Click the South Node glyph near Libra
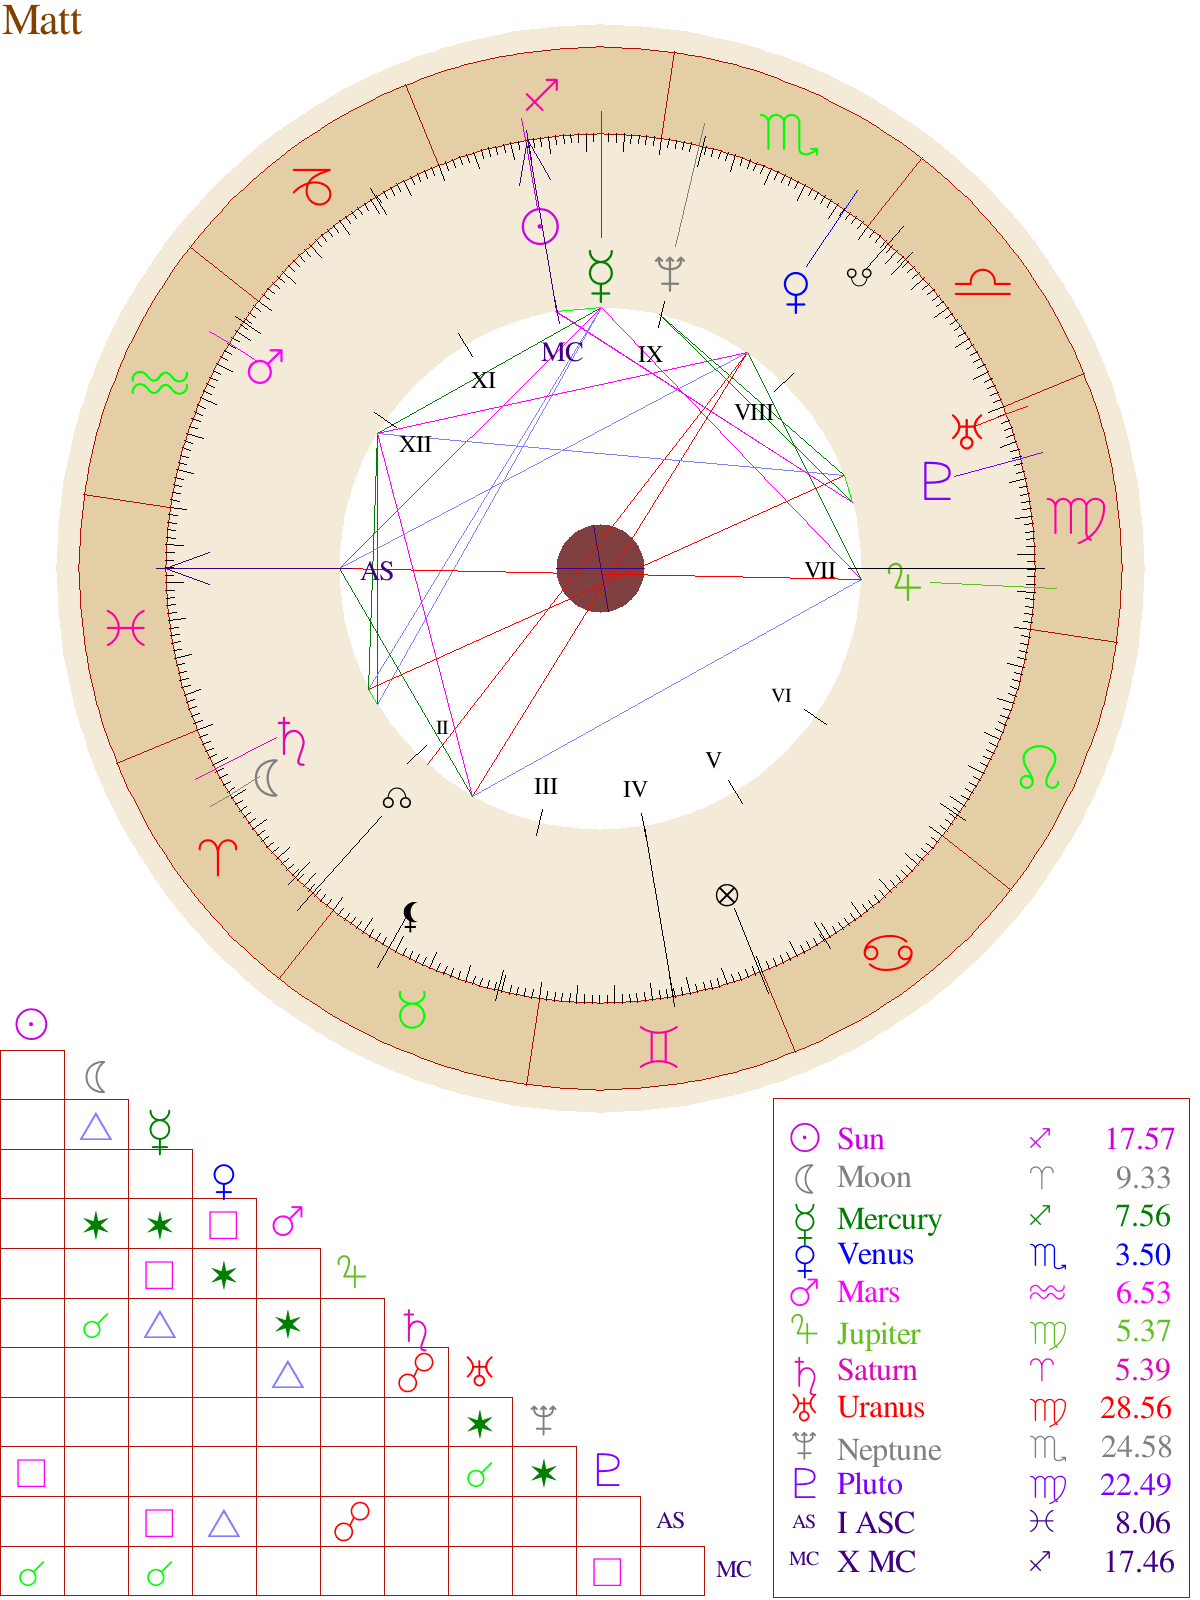1200x1600 pixels. click(x=860, y=277)
